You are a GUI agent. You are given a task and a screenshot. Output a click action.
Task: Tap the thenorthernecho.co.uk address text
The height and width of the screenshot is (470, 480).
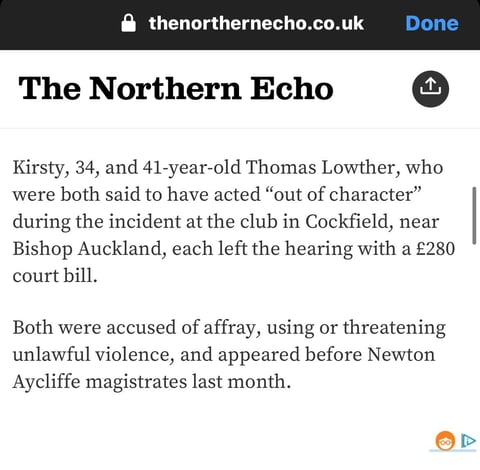click(x=256, y=23)
